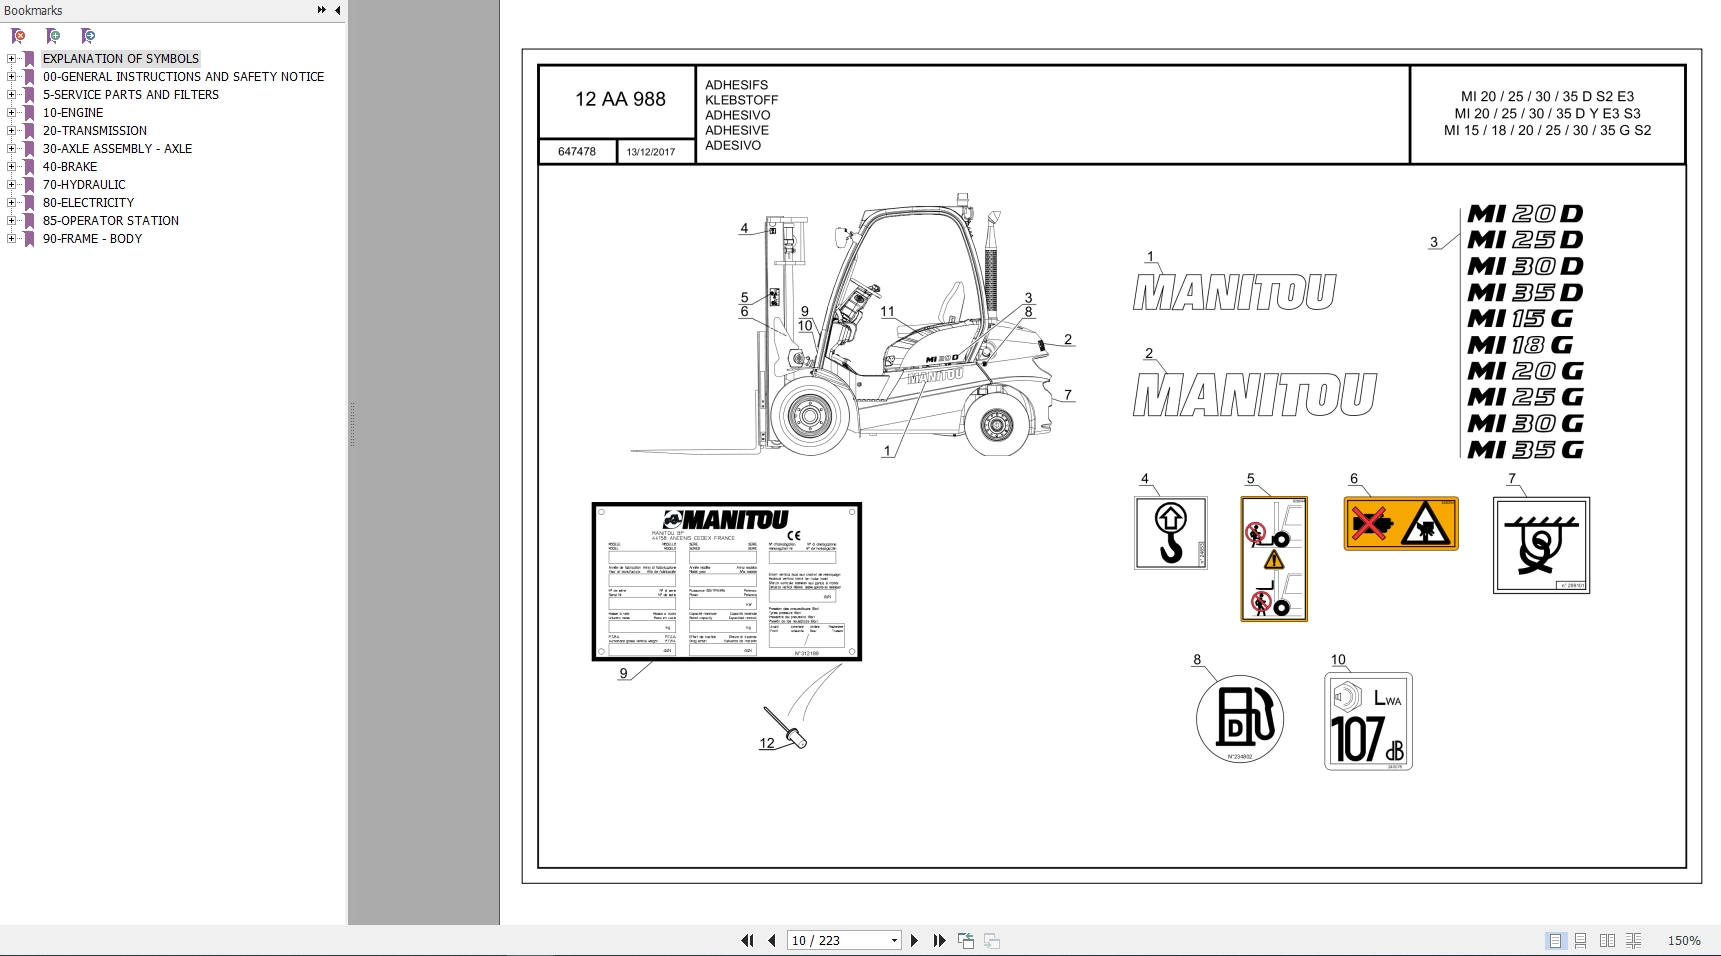This screenshot has height=956, width=1721.
Task: Click the ADHESIFS title text
Action: coord(736,85)
